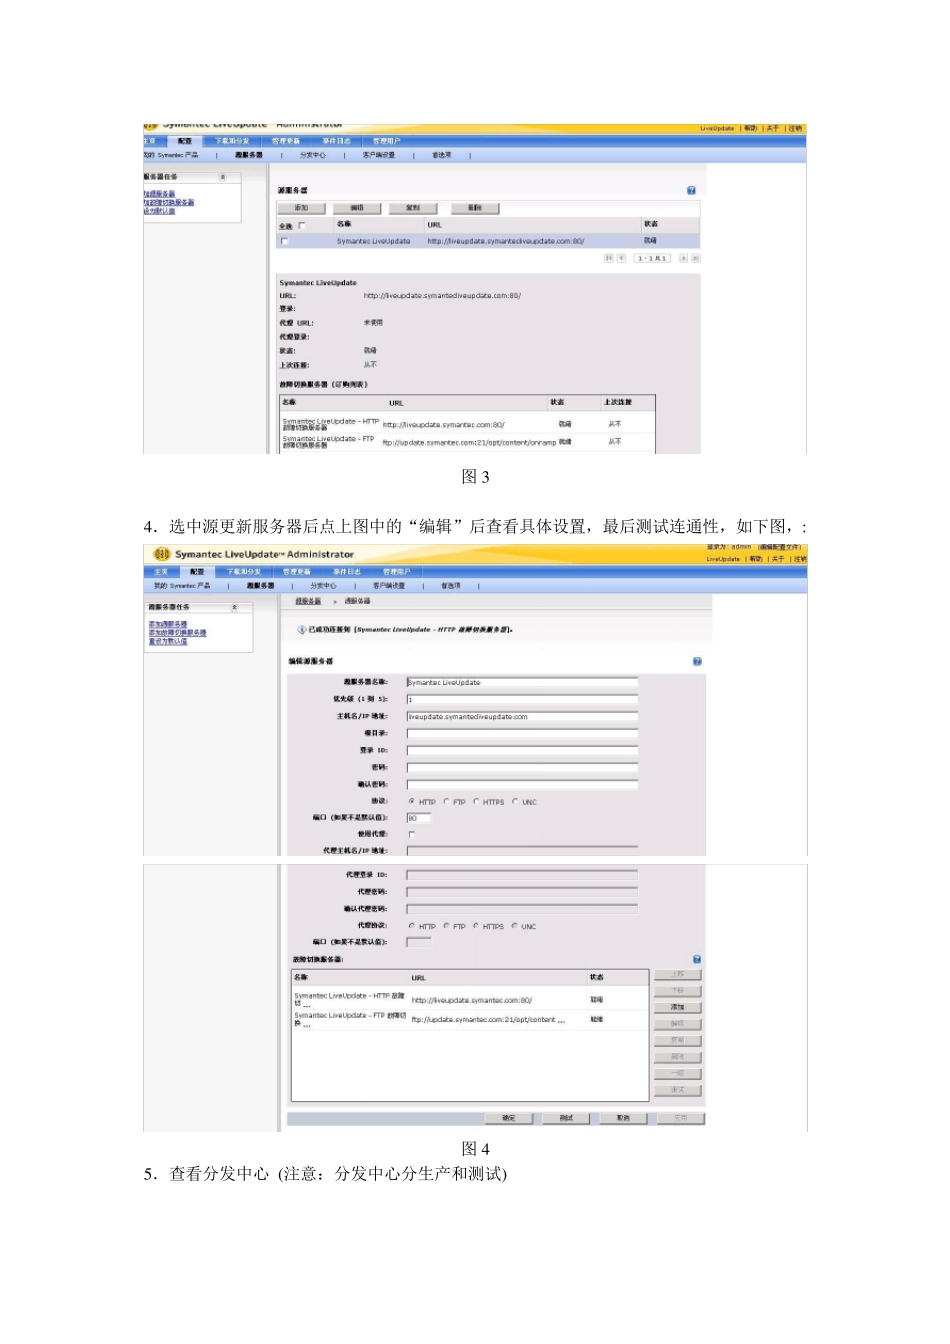Click the reset to defaults link in Figure 4 sidebar

(168, 641)
